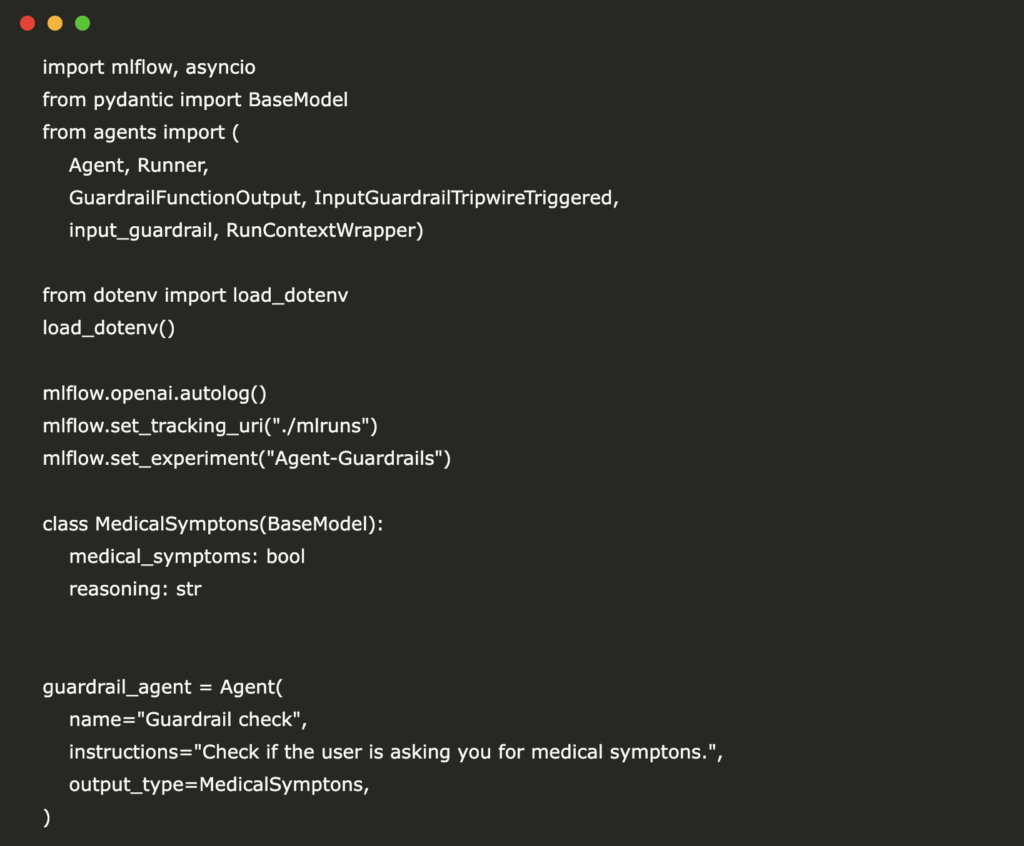The image size is (1024, 846).
Task: Click the 'reasoning: str' field line
Action: coord(135,589)
